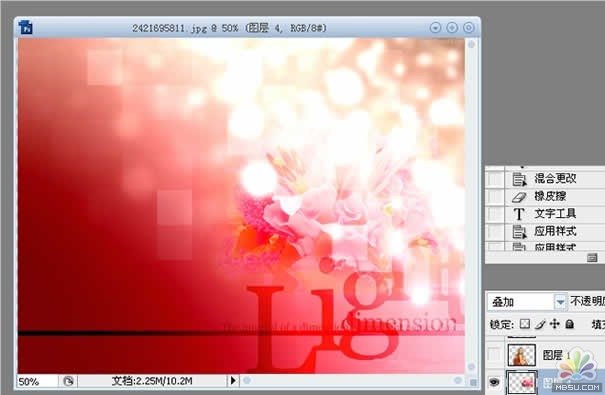Hide the selected layer via eye icon
Viewport: 605px width, 395px height.
pyautogui.click(x=494, y=382)
